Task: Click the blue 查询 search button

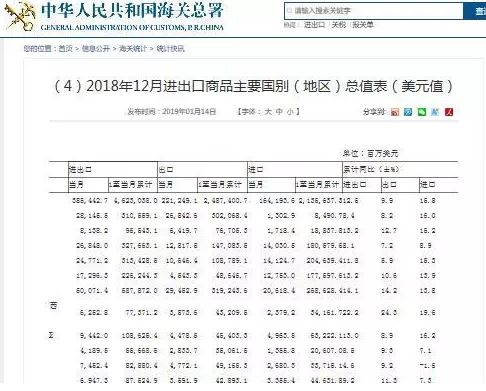Action: (x=475, y=11)
